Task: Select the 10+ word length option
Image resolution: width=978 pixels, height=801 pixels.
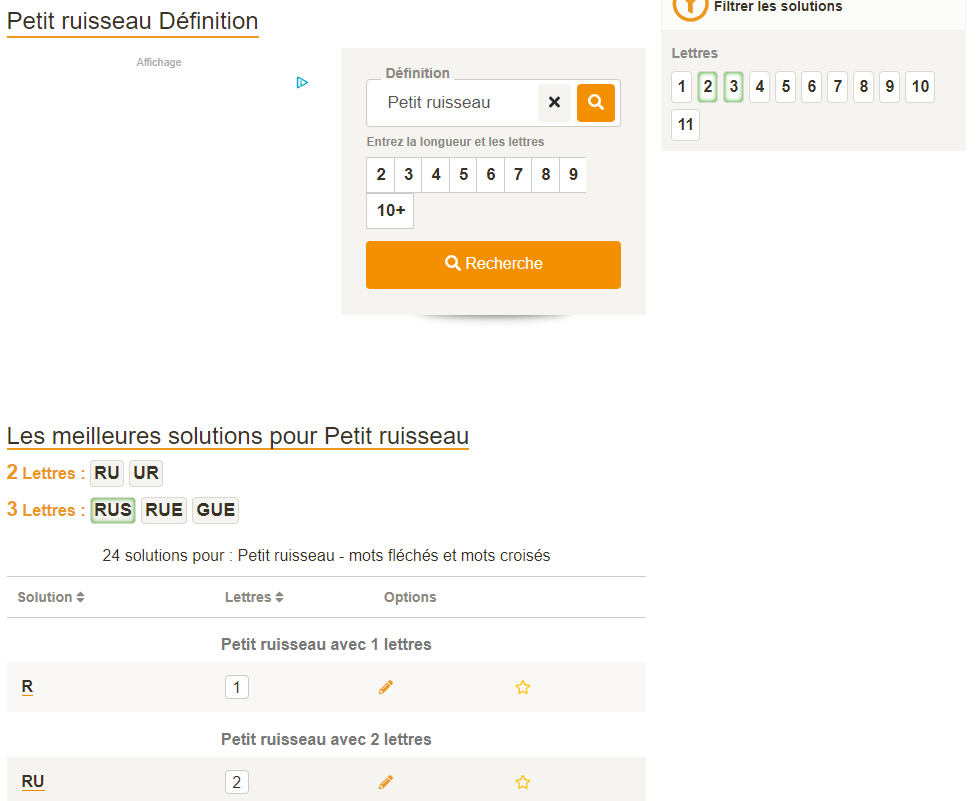Action: click(x=390, y=211)
